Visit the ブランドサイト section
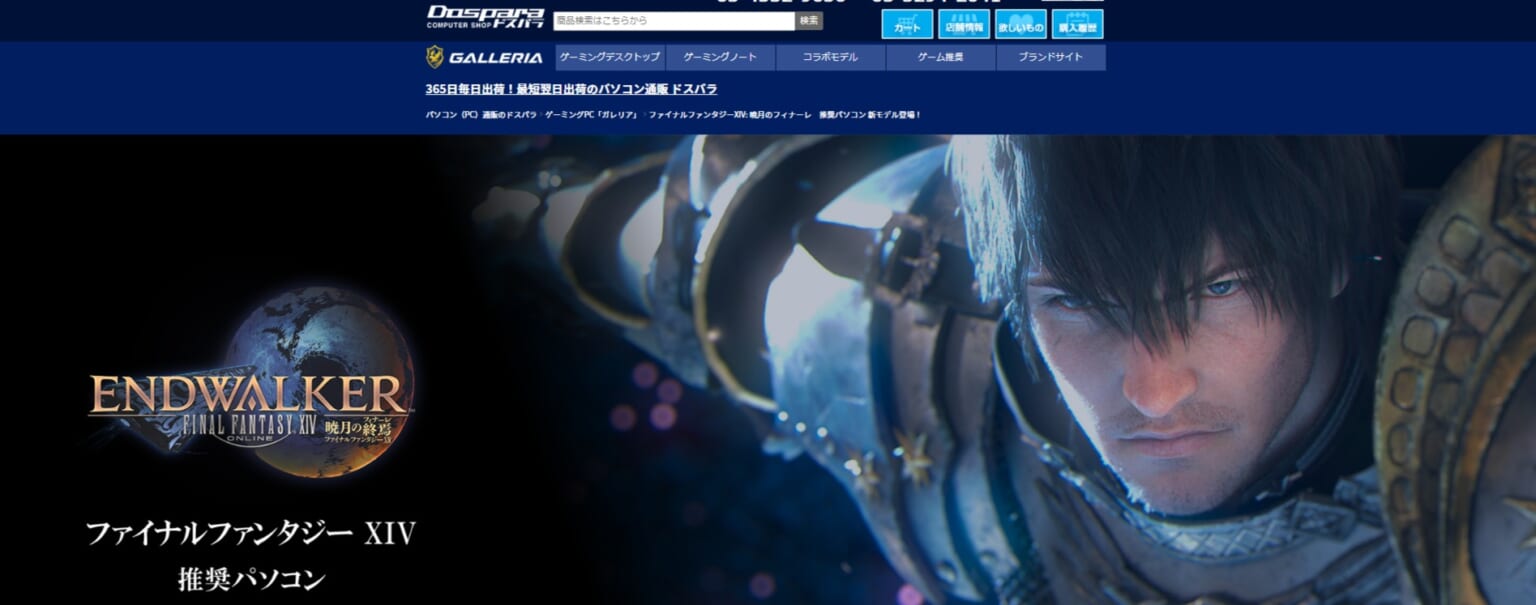The image size is (1536, 605). tap(1052, 58)
